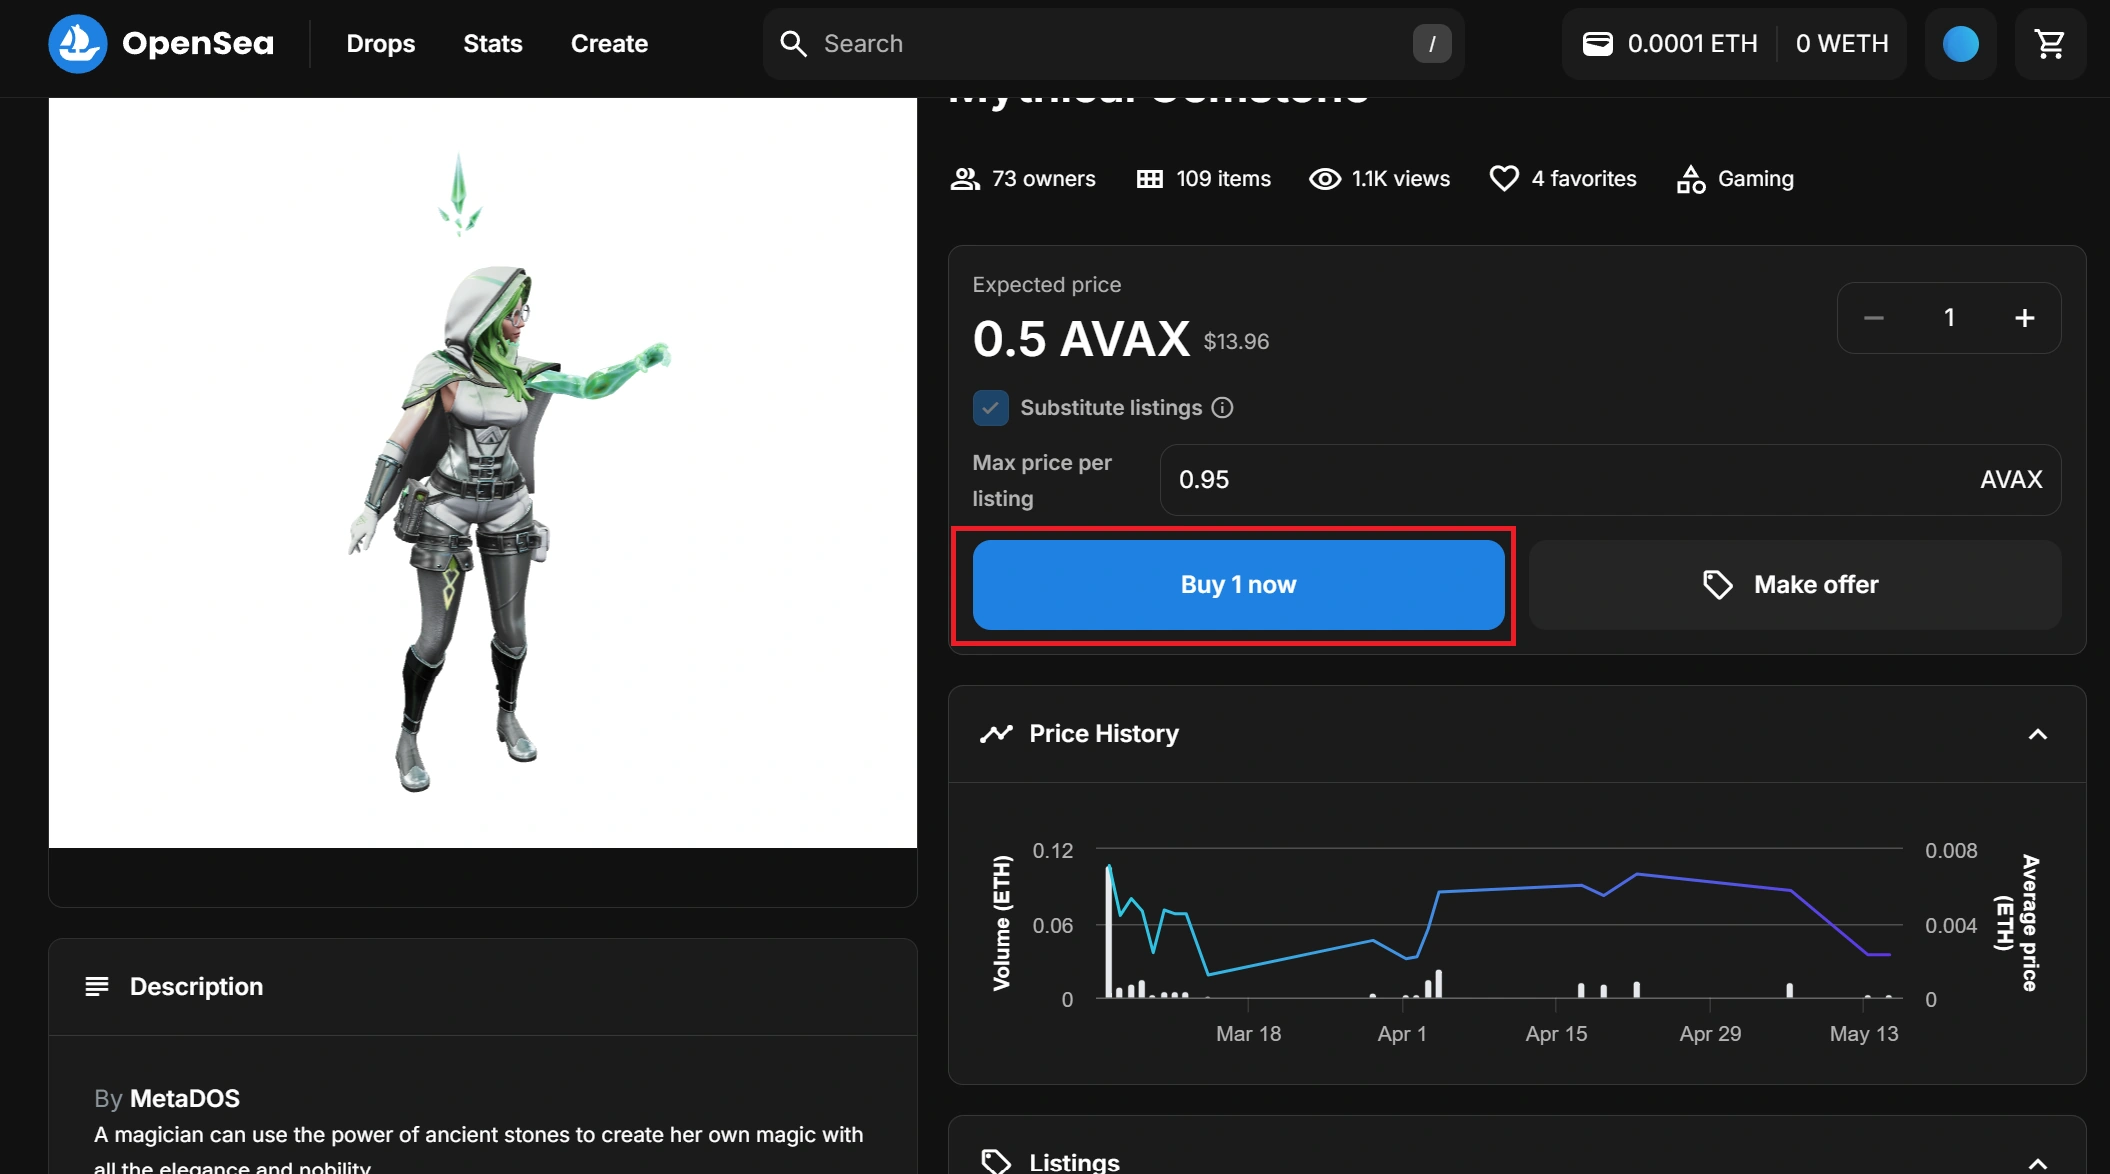Click the Make offer button
The width and height of the screenshot is (2110, 1174).
point(1794,585)
